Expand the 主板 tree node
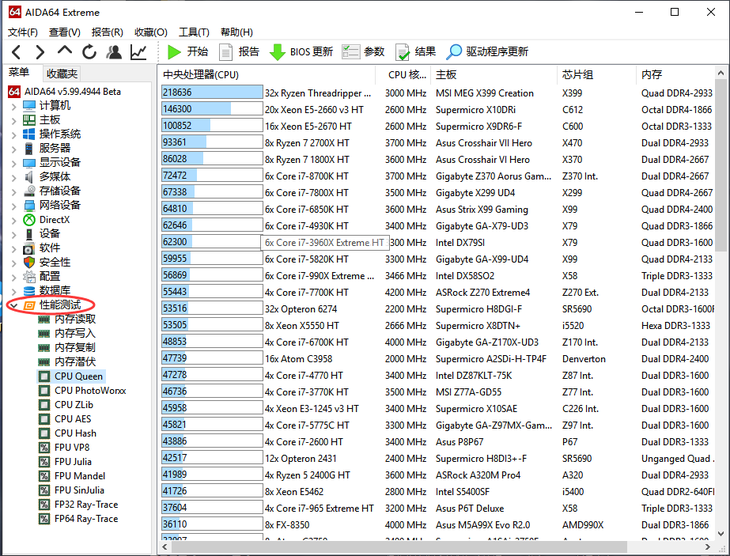730x556 pixels. pos(14,121)
